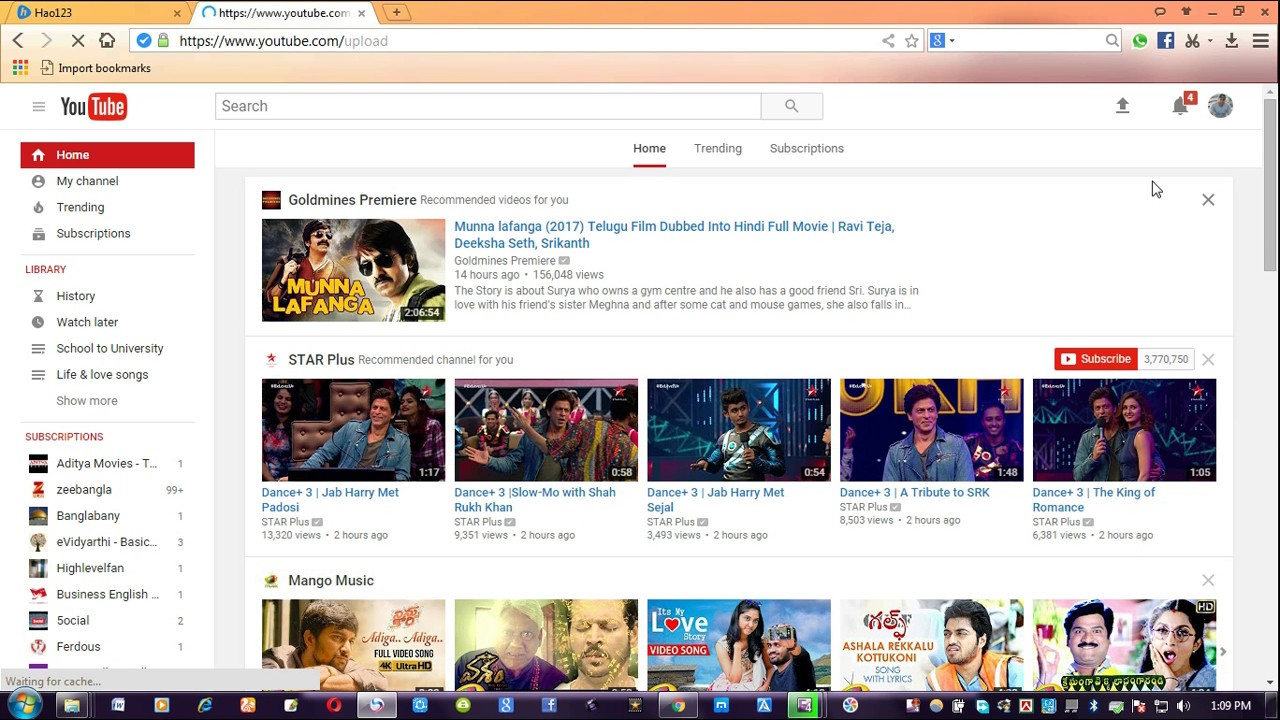Open the apps grid icon in bookmarks bar
The width and height of the screenshot is (1280, 720).
pyautogui.click(x=20, y=68)
